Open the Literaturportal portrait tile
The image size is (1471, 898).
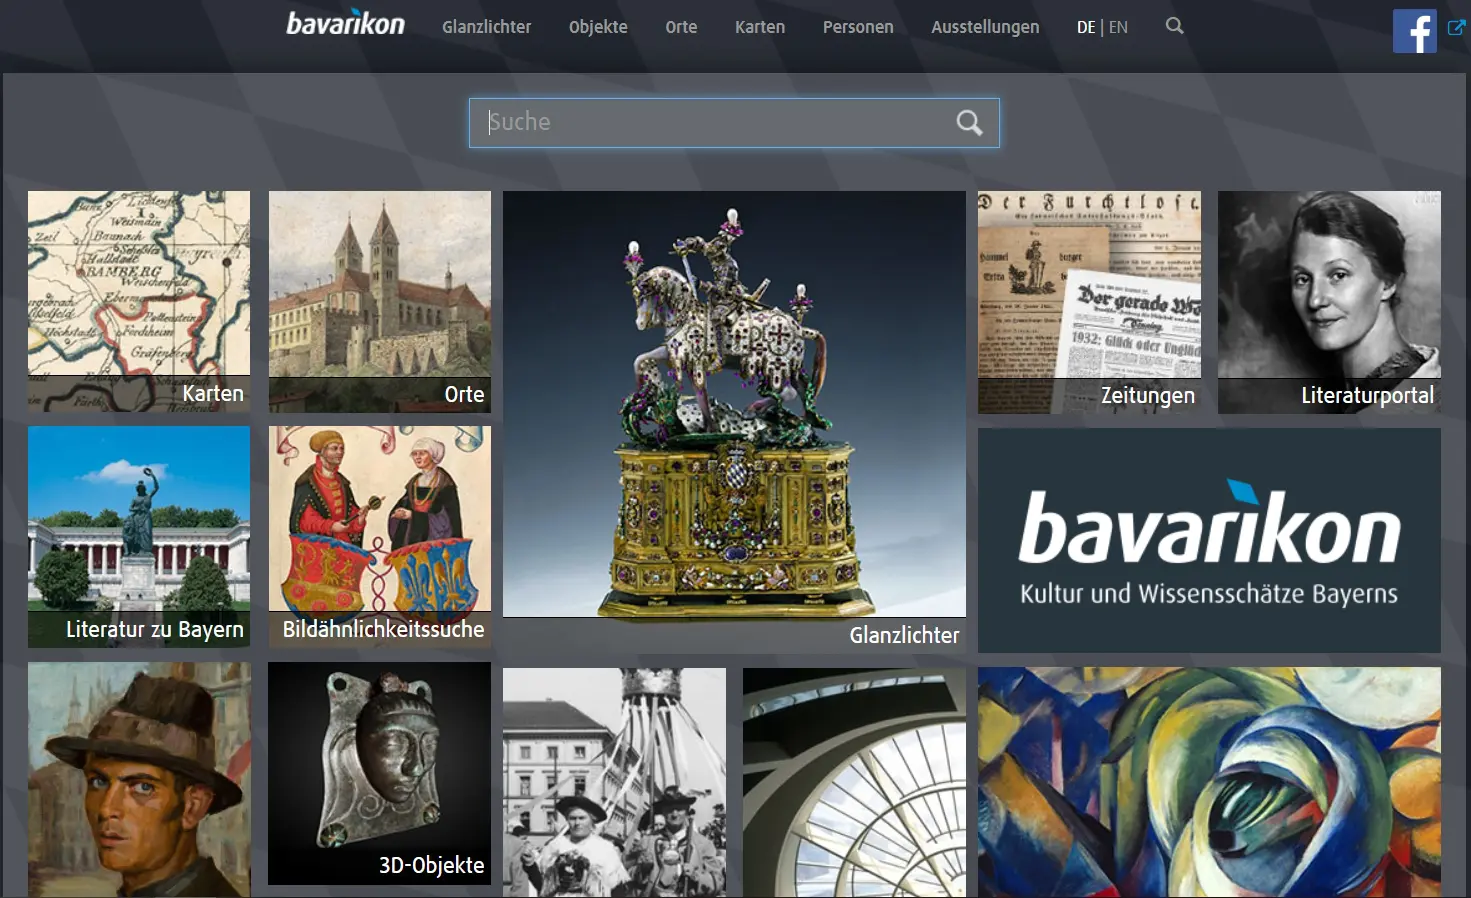(x=1329, y=302)
